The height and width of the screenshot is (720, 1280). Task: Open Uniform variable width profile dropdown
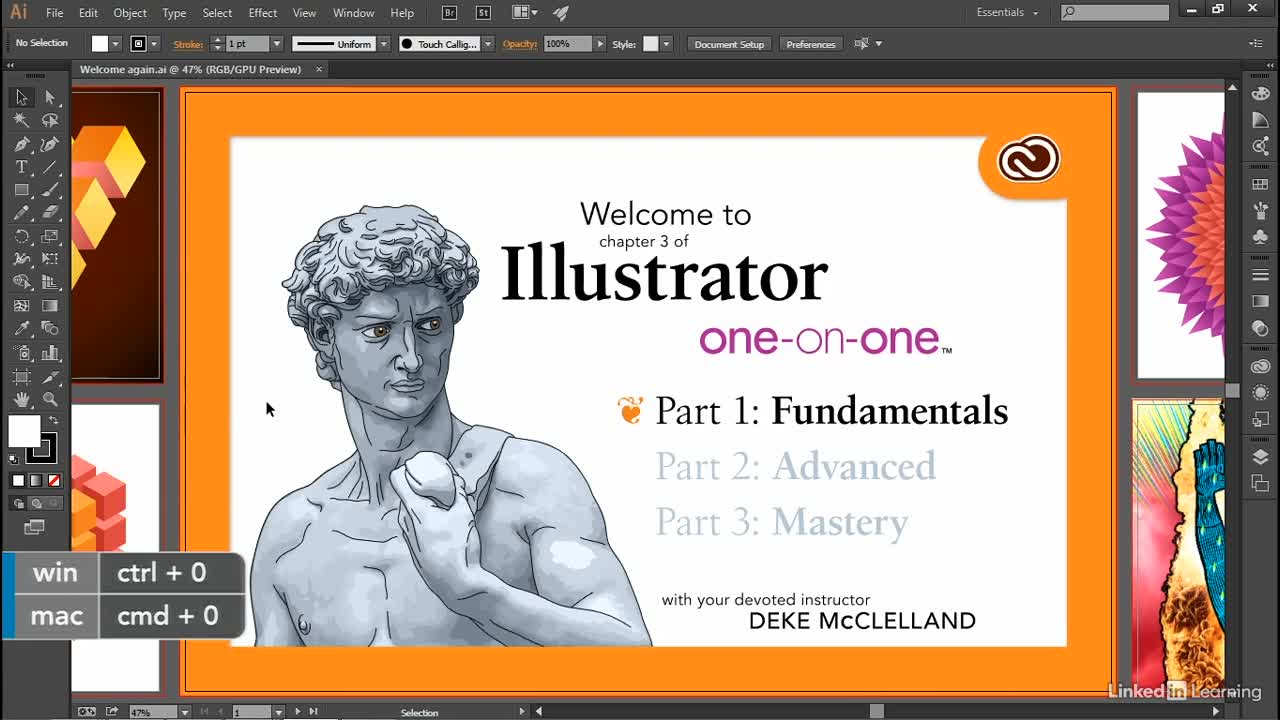pyautogui.click(x=383, y=44)
